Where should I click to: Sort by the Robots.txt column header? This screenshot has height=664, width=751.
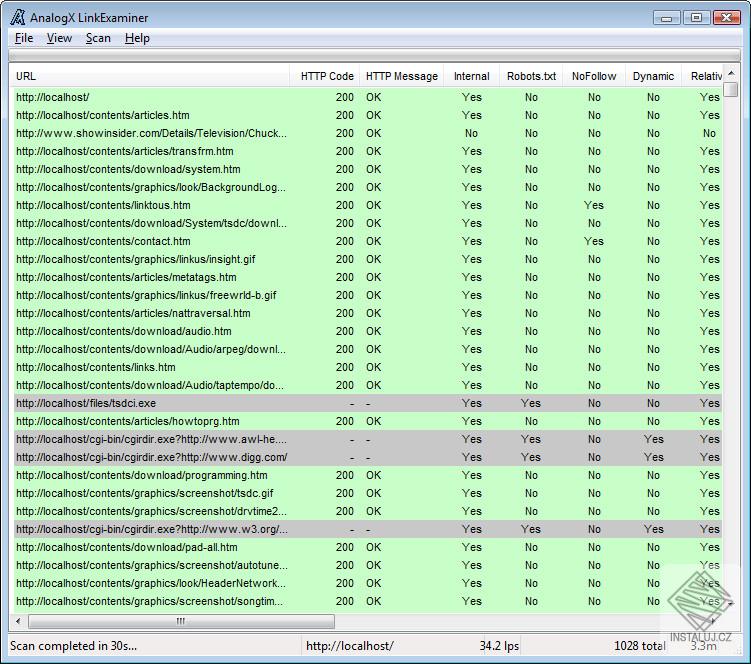pos(532,76)
